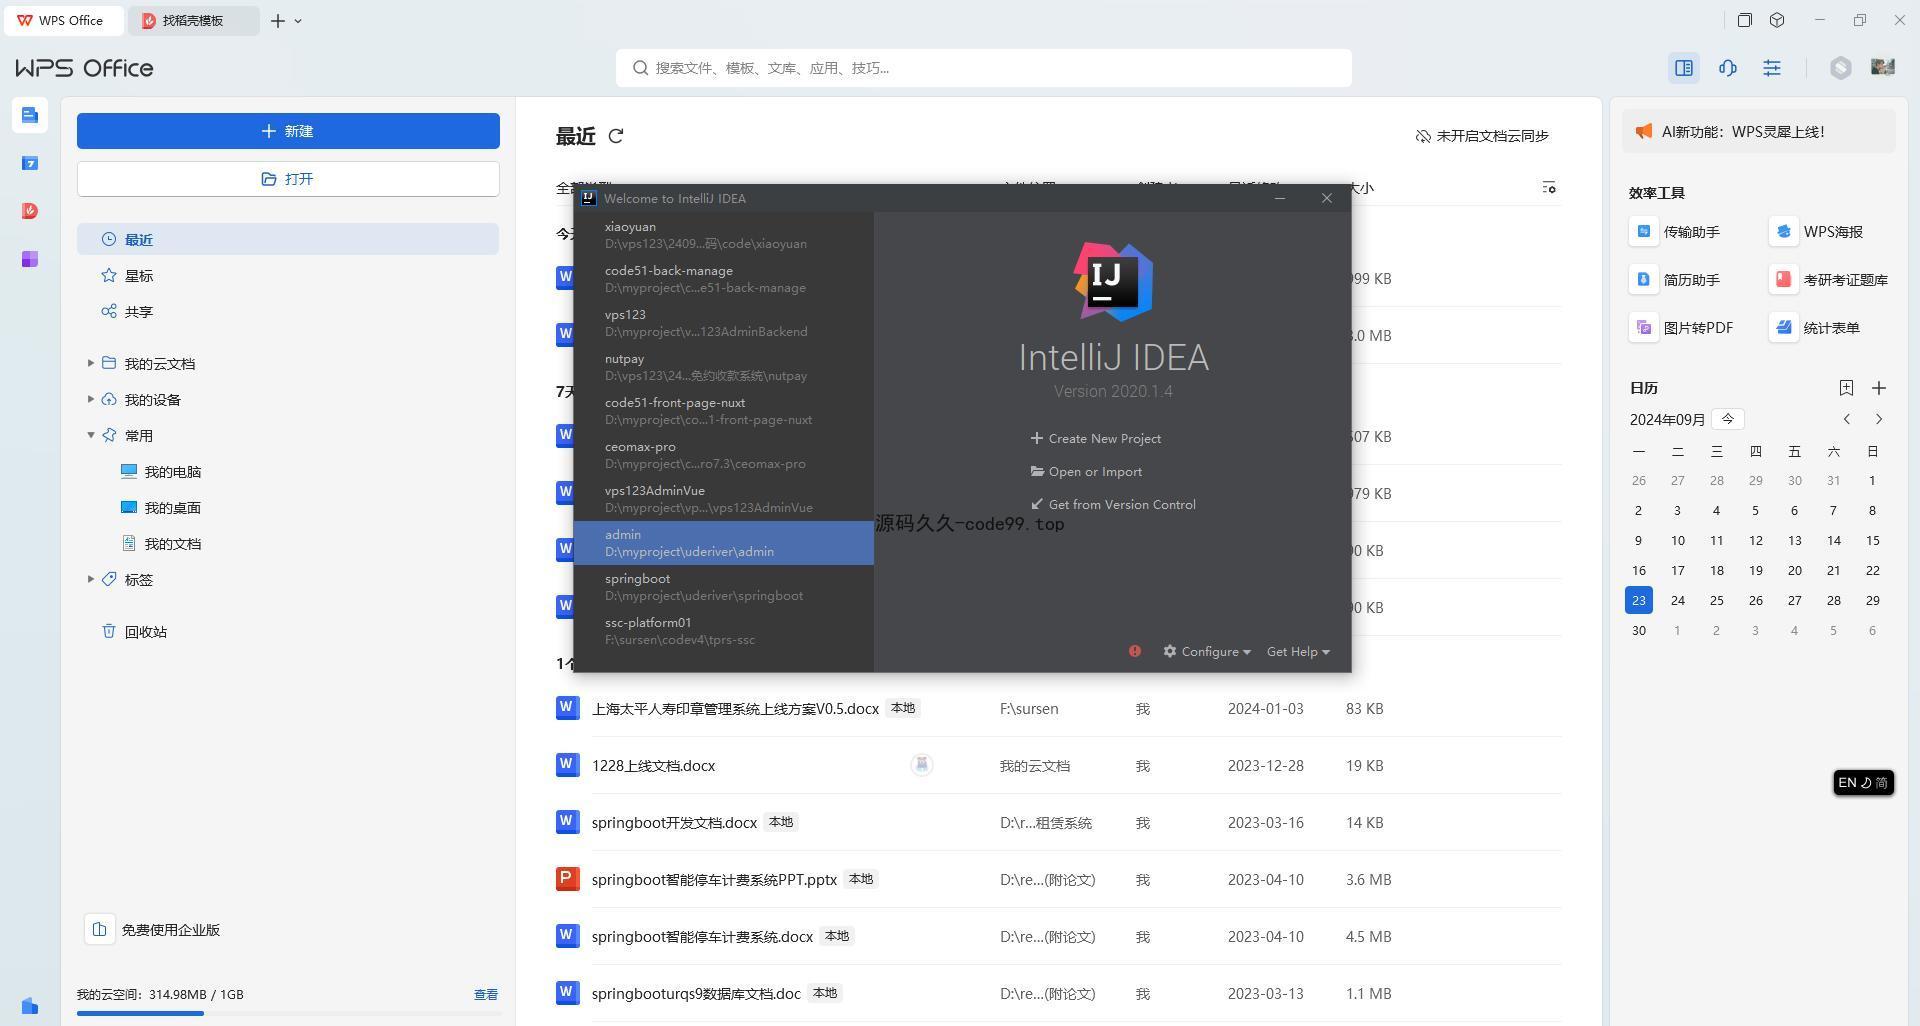Open the purple apps sidebar icon
This screenshot has width=1920, height=1026.
pos(29,259)
